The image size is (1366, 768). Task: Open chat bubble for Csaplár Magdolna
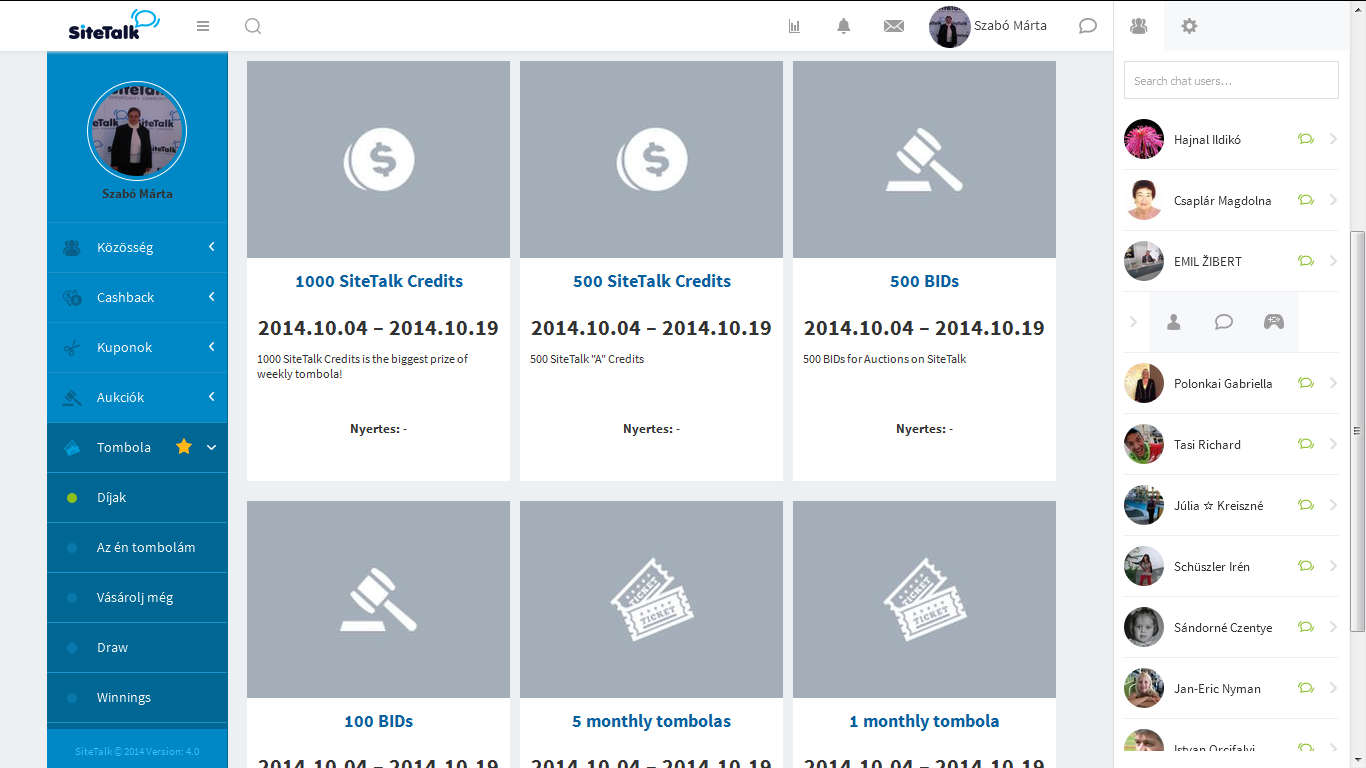1305,200
